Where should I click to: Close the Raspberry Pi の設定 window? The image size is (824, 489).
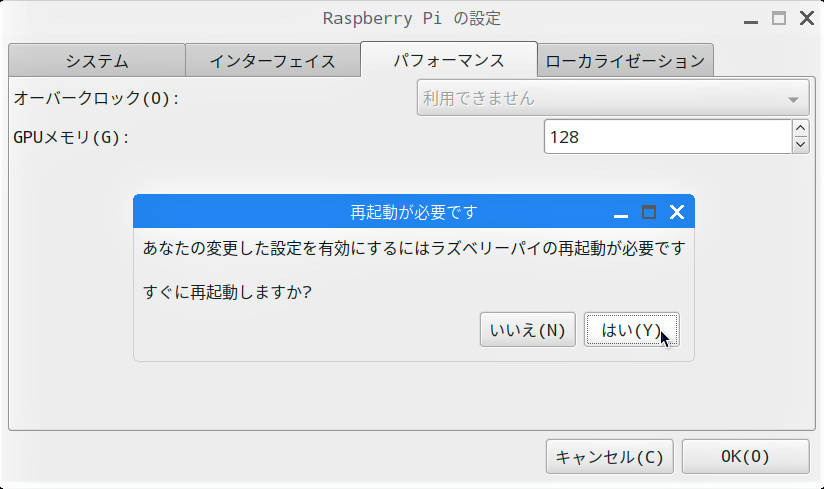click(x=807, y=18)
